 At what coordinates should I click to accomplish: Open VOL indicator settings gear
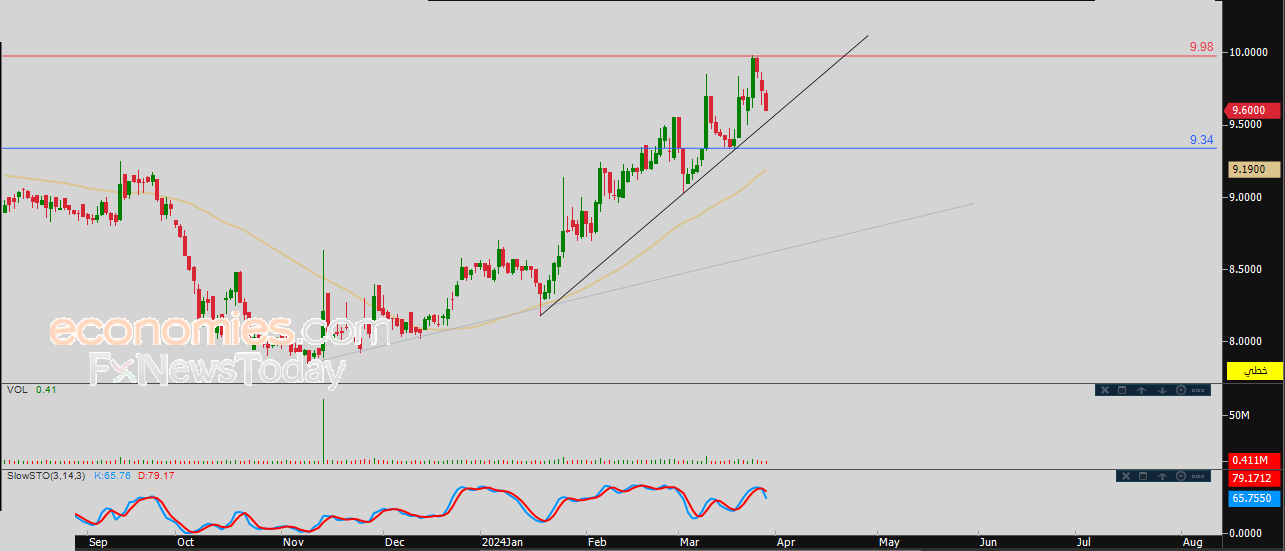[x=1181, y=390]
